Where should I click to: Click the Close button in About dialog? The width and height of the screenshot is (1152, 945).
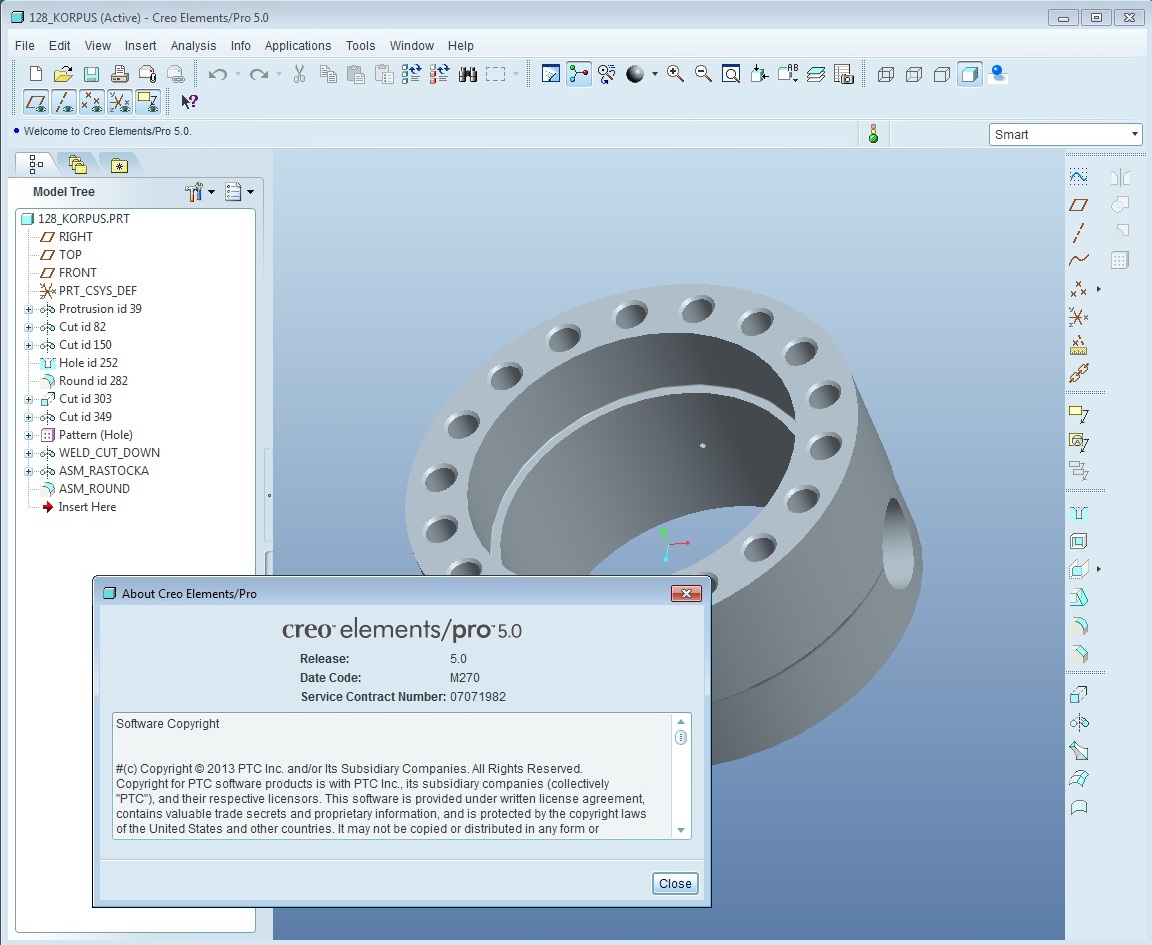pos(674,883)
